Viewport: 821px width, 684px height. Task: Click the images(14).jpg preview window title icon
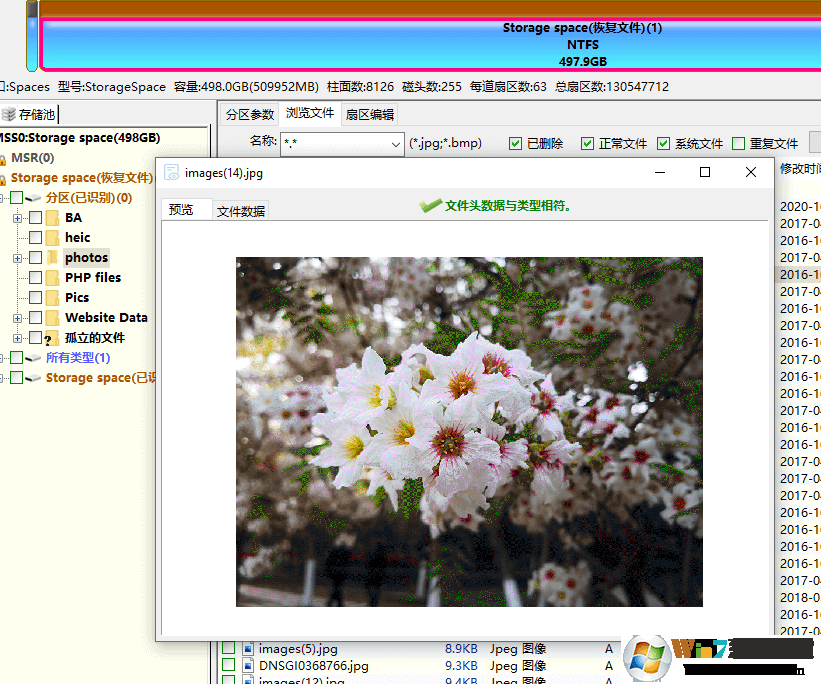coord(171,172)
